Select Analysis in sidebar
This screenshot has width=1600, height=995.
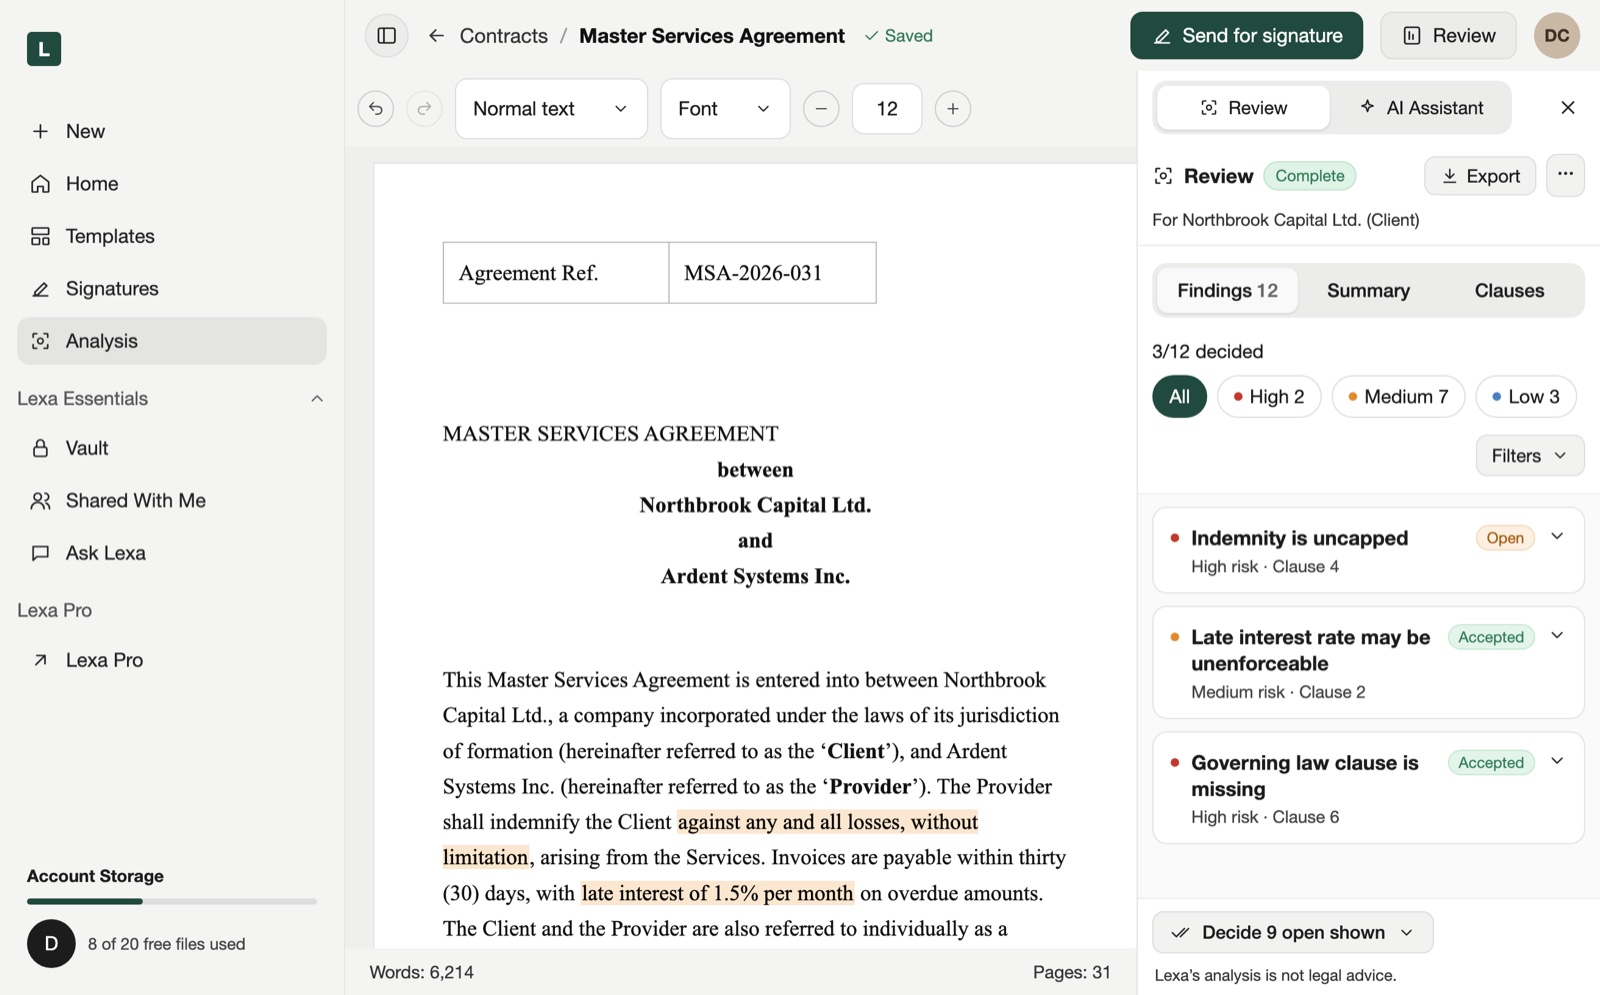coord(172,341)
